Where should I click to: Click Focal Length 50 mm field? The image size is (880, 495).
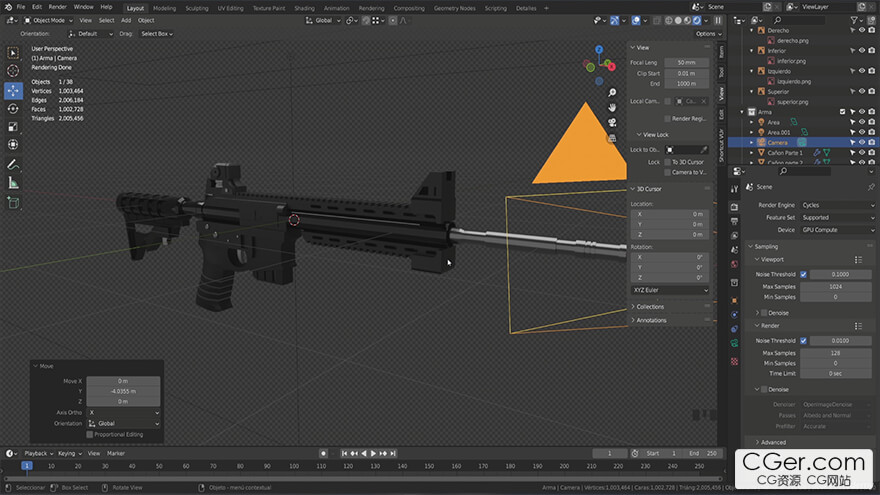[686, 62]
